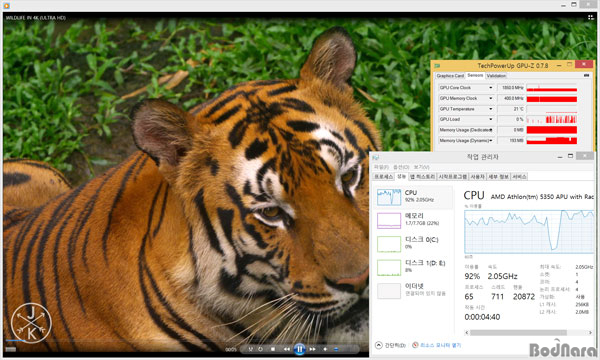Image resolution: width=600 pixels, height=360 pixels.
Task: Mute the player volume speaker icon
Action: tap(325, 349)
